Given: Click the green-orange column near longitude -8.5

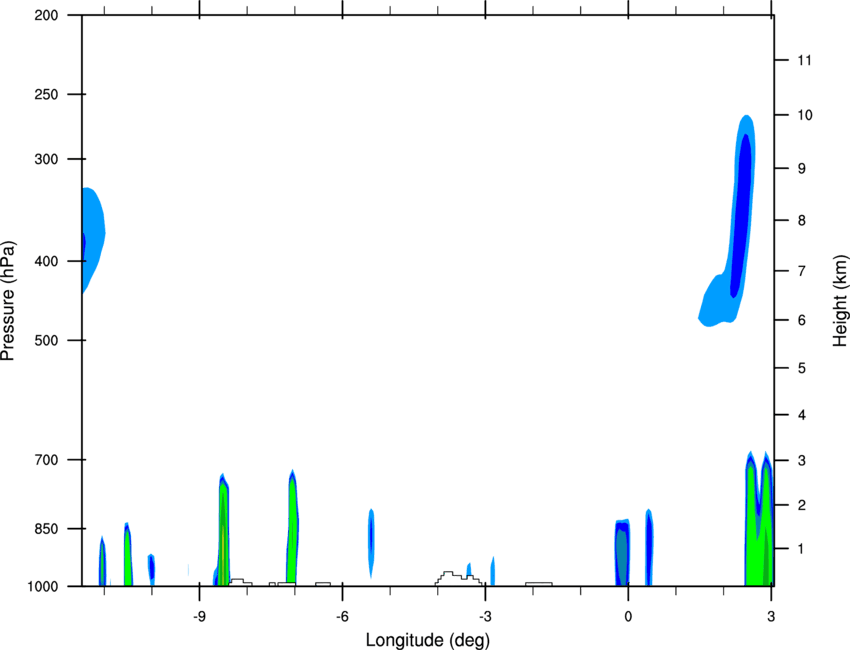Looking at the screenshot, I should (223, 531).
